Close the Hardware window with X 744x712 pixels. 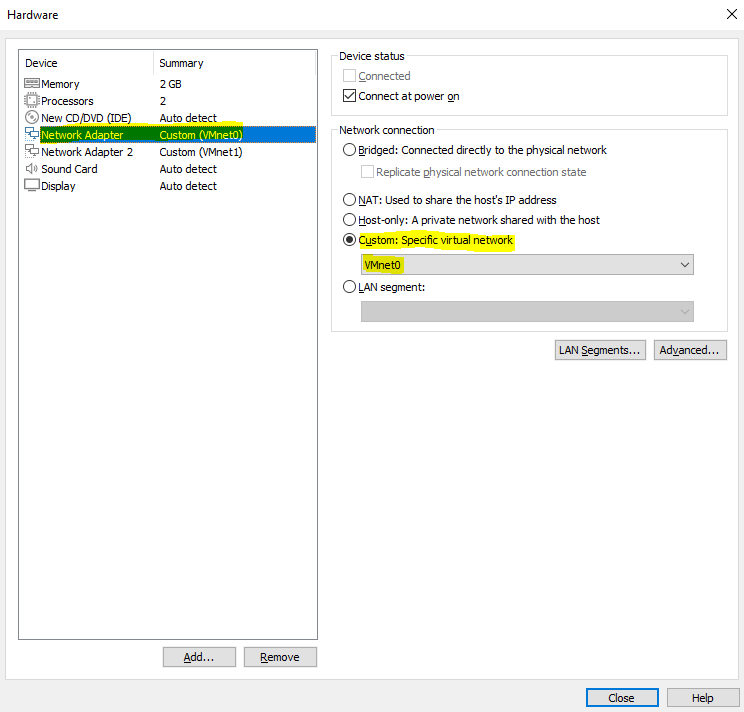[x=731, y=14]
